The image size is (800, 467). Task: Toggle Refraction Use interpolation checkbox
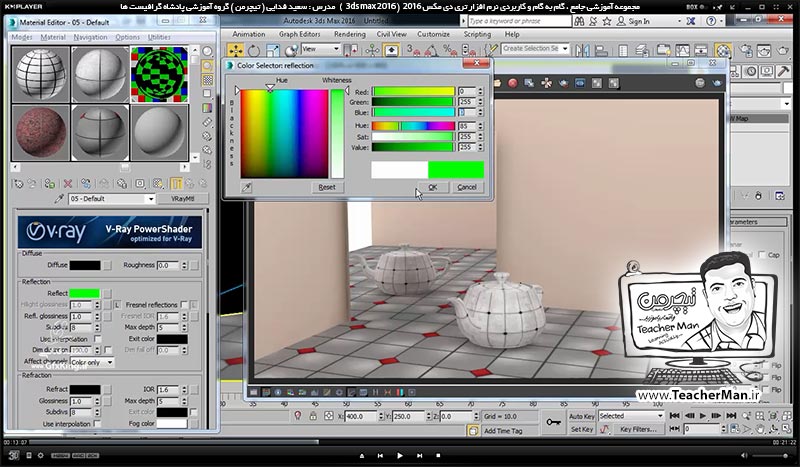(97, 424)
